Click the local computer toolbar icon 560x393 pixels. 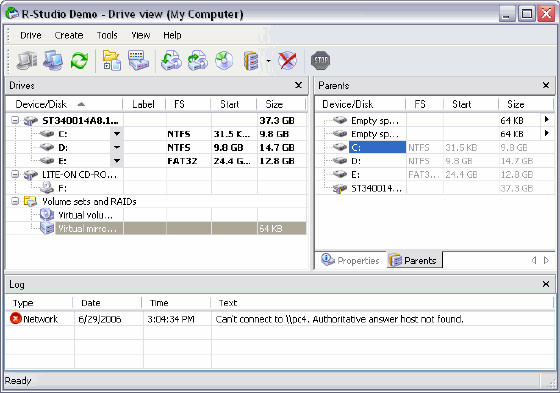(27, 60)
